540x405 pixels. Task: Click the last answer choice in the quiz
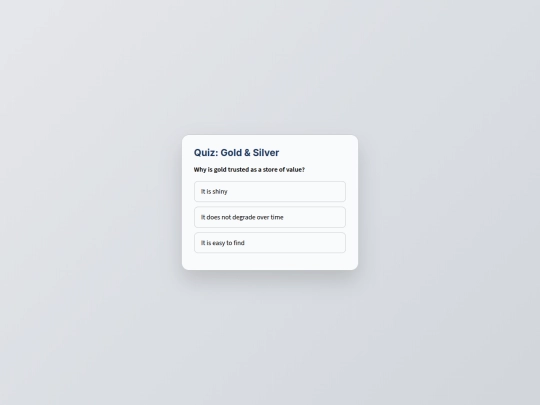pyautogui.click(x=270, y=243)
